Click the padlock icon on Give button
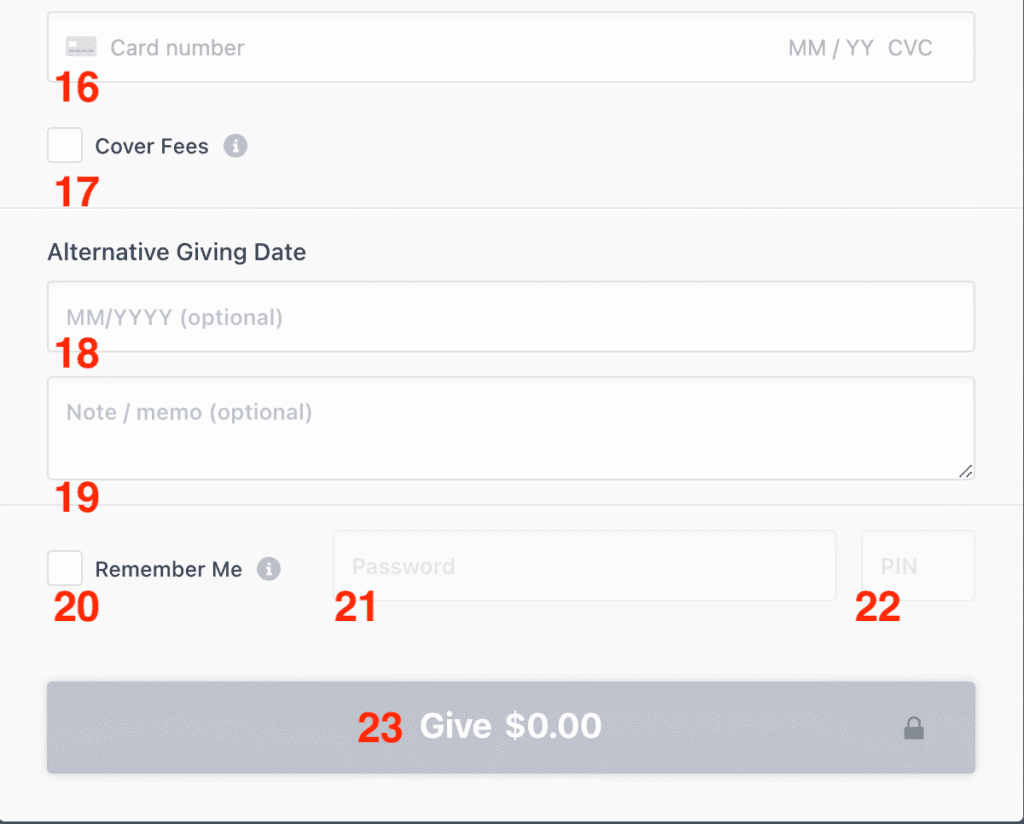 (x=914, y=729)
